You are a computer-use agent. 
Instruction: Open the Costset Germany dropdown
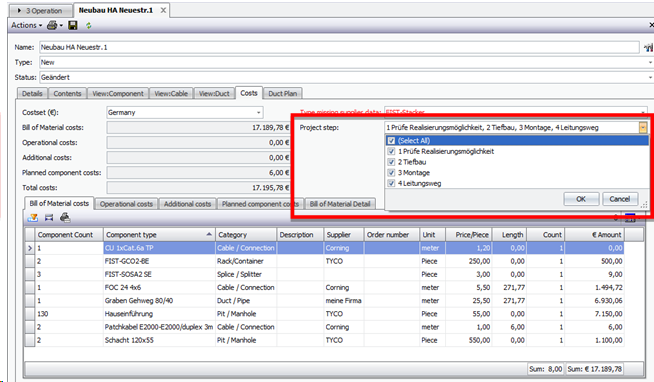258,113
